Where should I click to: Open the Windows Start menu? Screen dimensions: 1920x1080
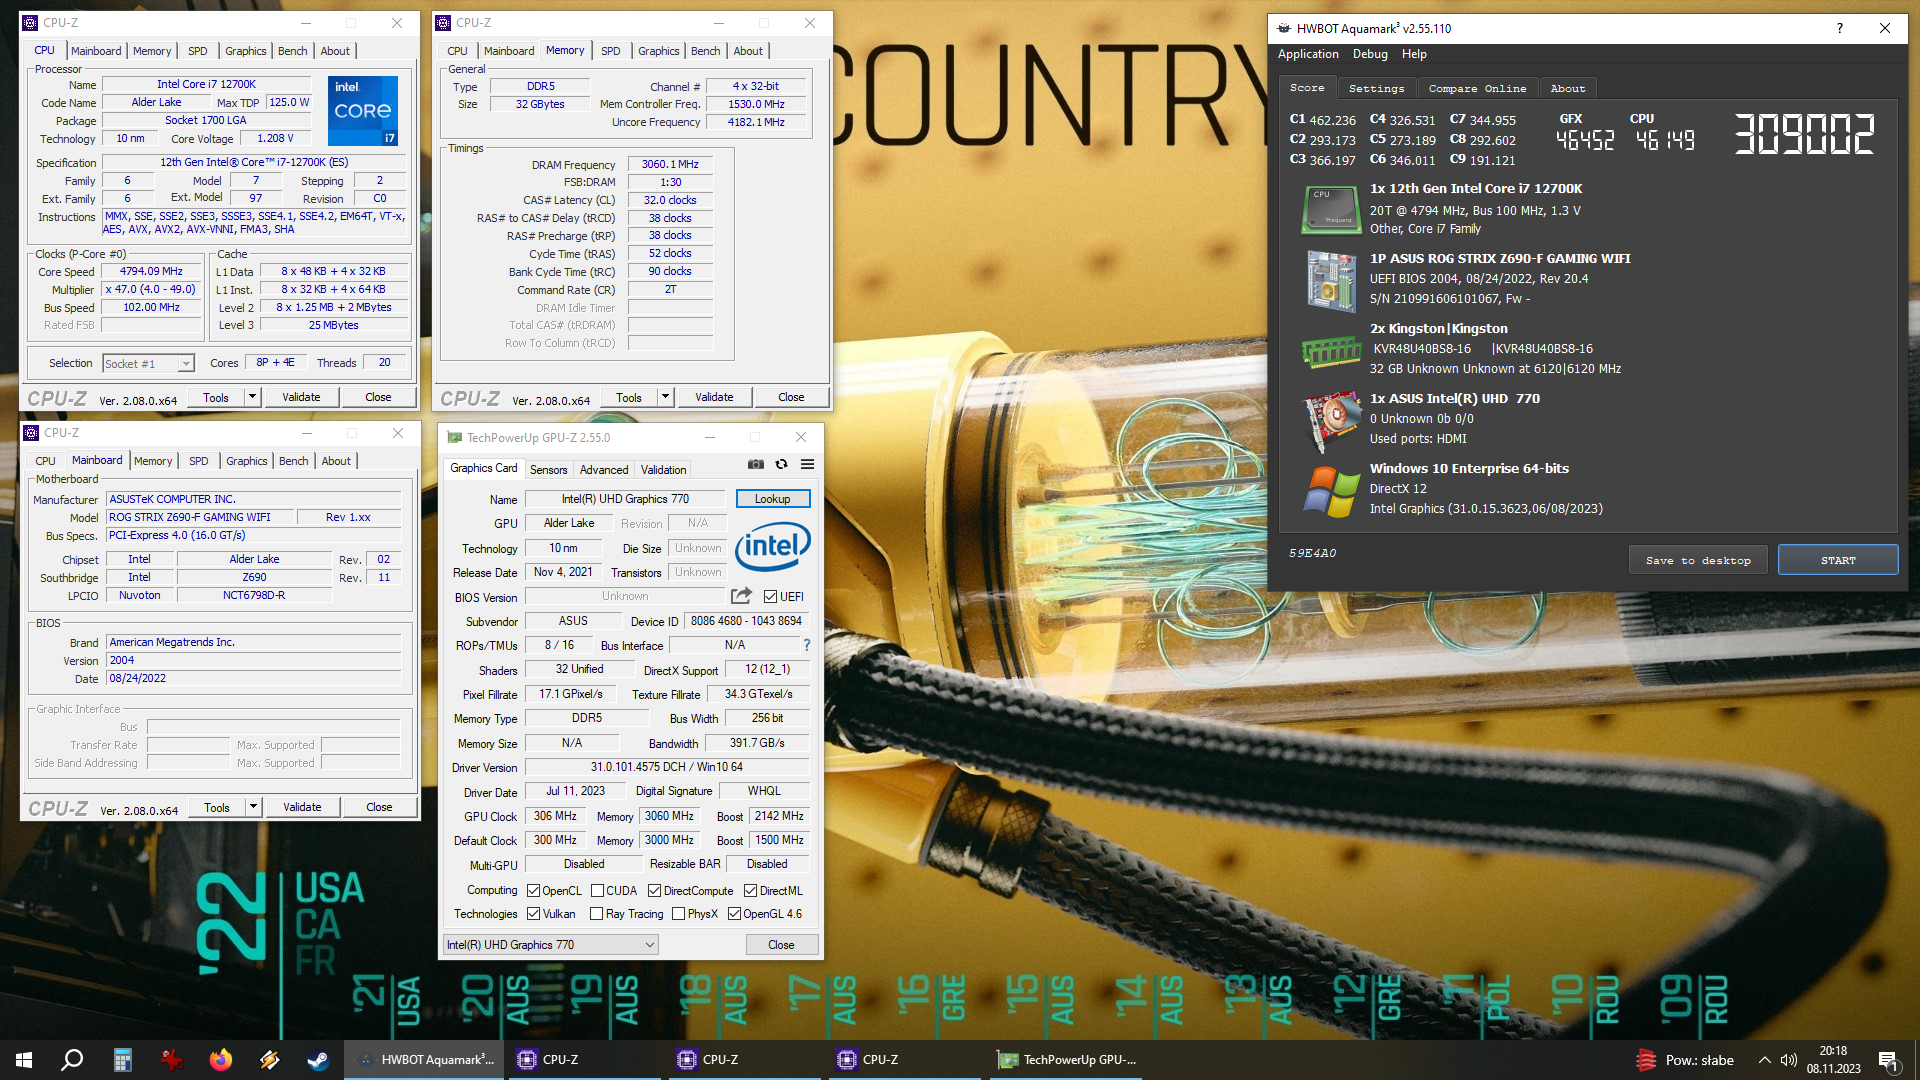(x=24, y=1060)
